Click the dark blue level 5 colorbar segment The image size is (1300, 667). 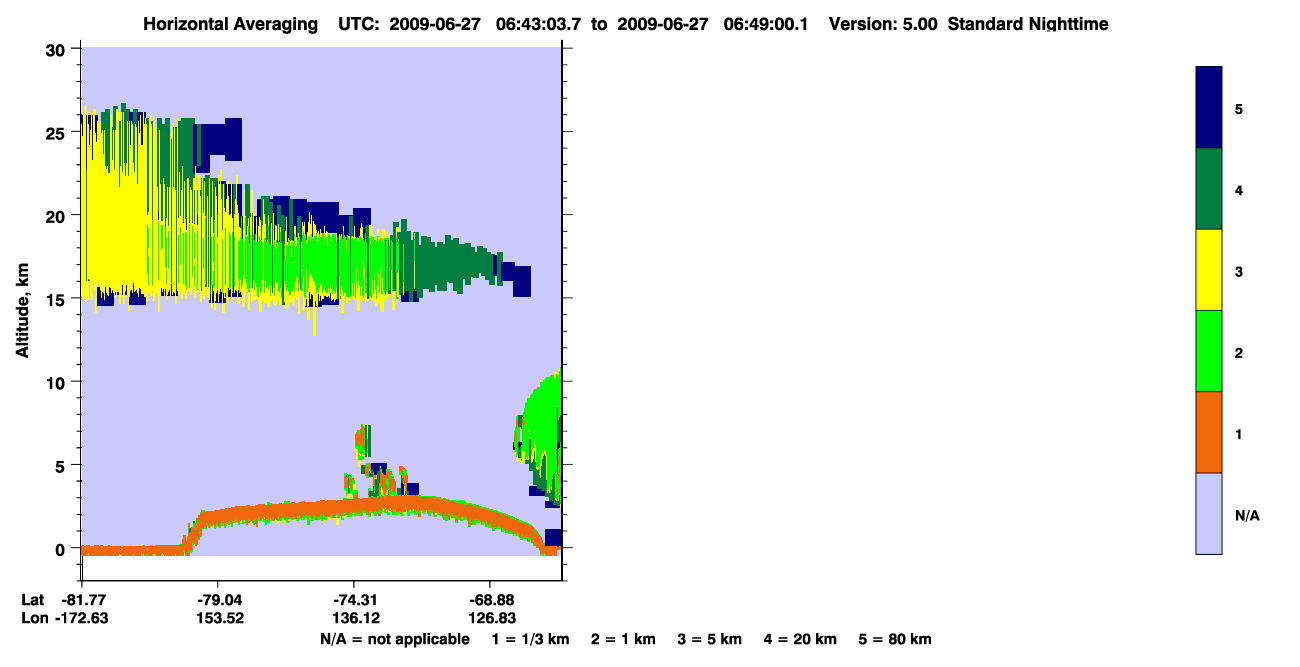click(x=1209, y=108)
